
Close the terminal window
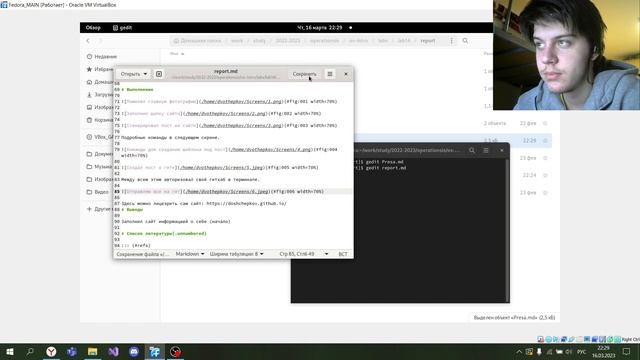point(502,150)
